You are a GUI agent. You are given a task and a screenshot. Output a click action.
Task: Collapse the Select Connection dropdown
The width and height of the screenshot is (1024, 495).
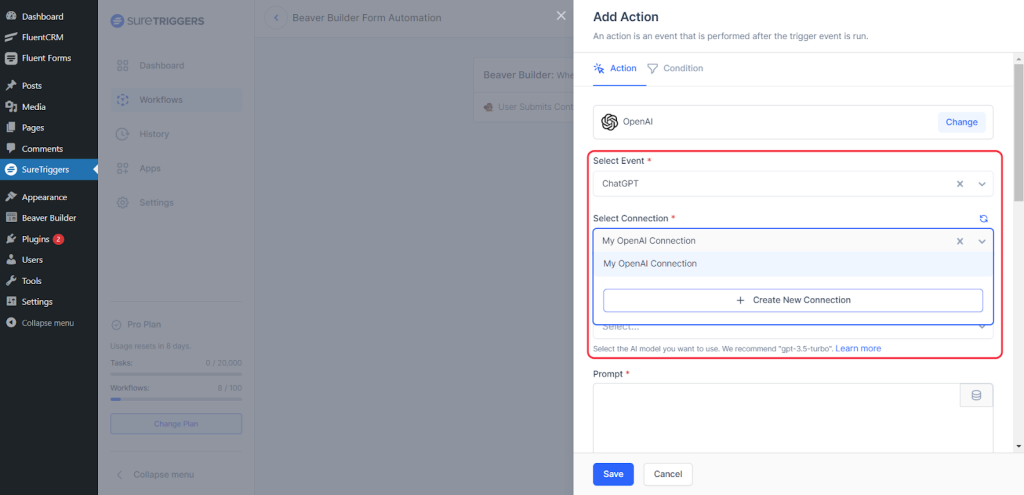point(982,241)
